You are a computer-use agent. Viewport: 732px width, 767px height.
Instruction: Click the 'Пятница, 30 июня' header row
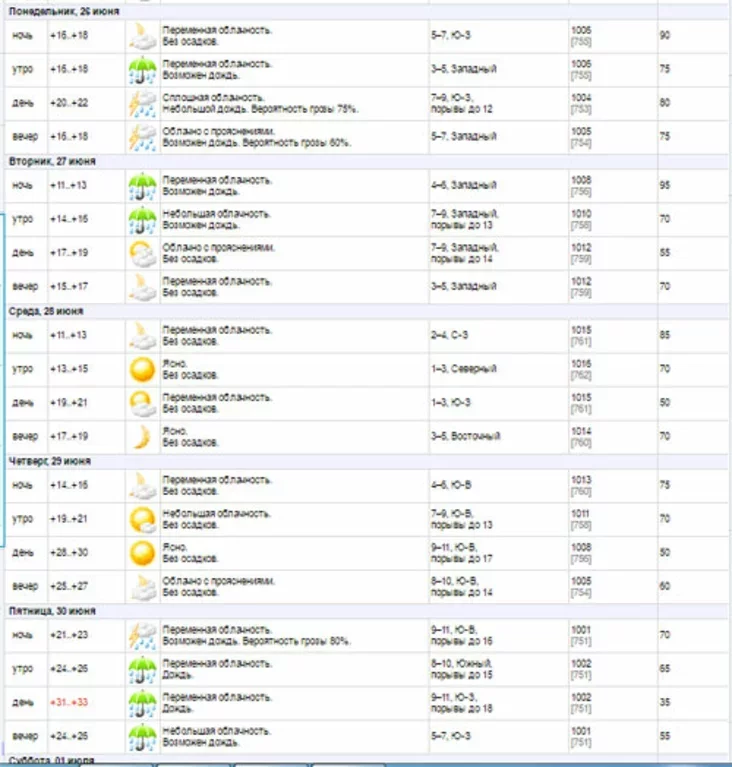coord(59,610)
